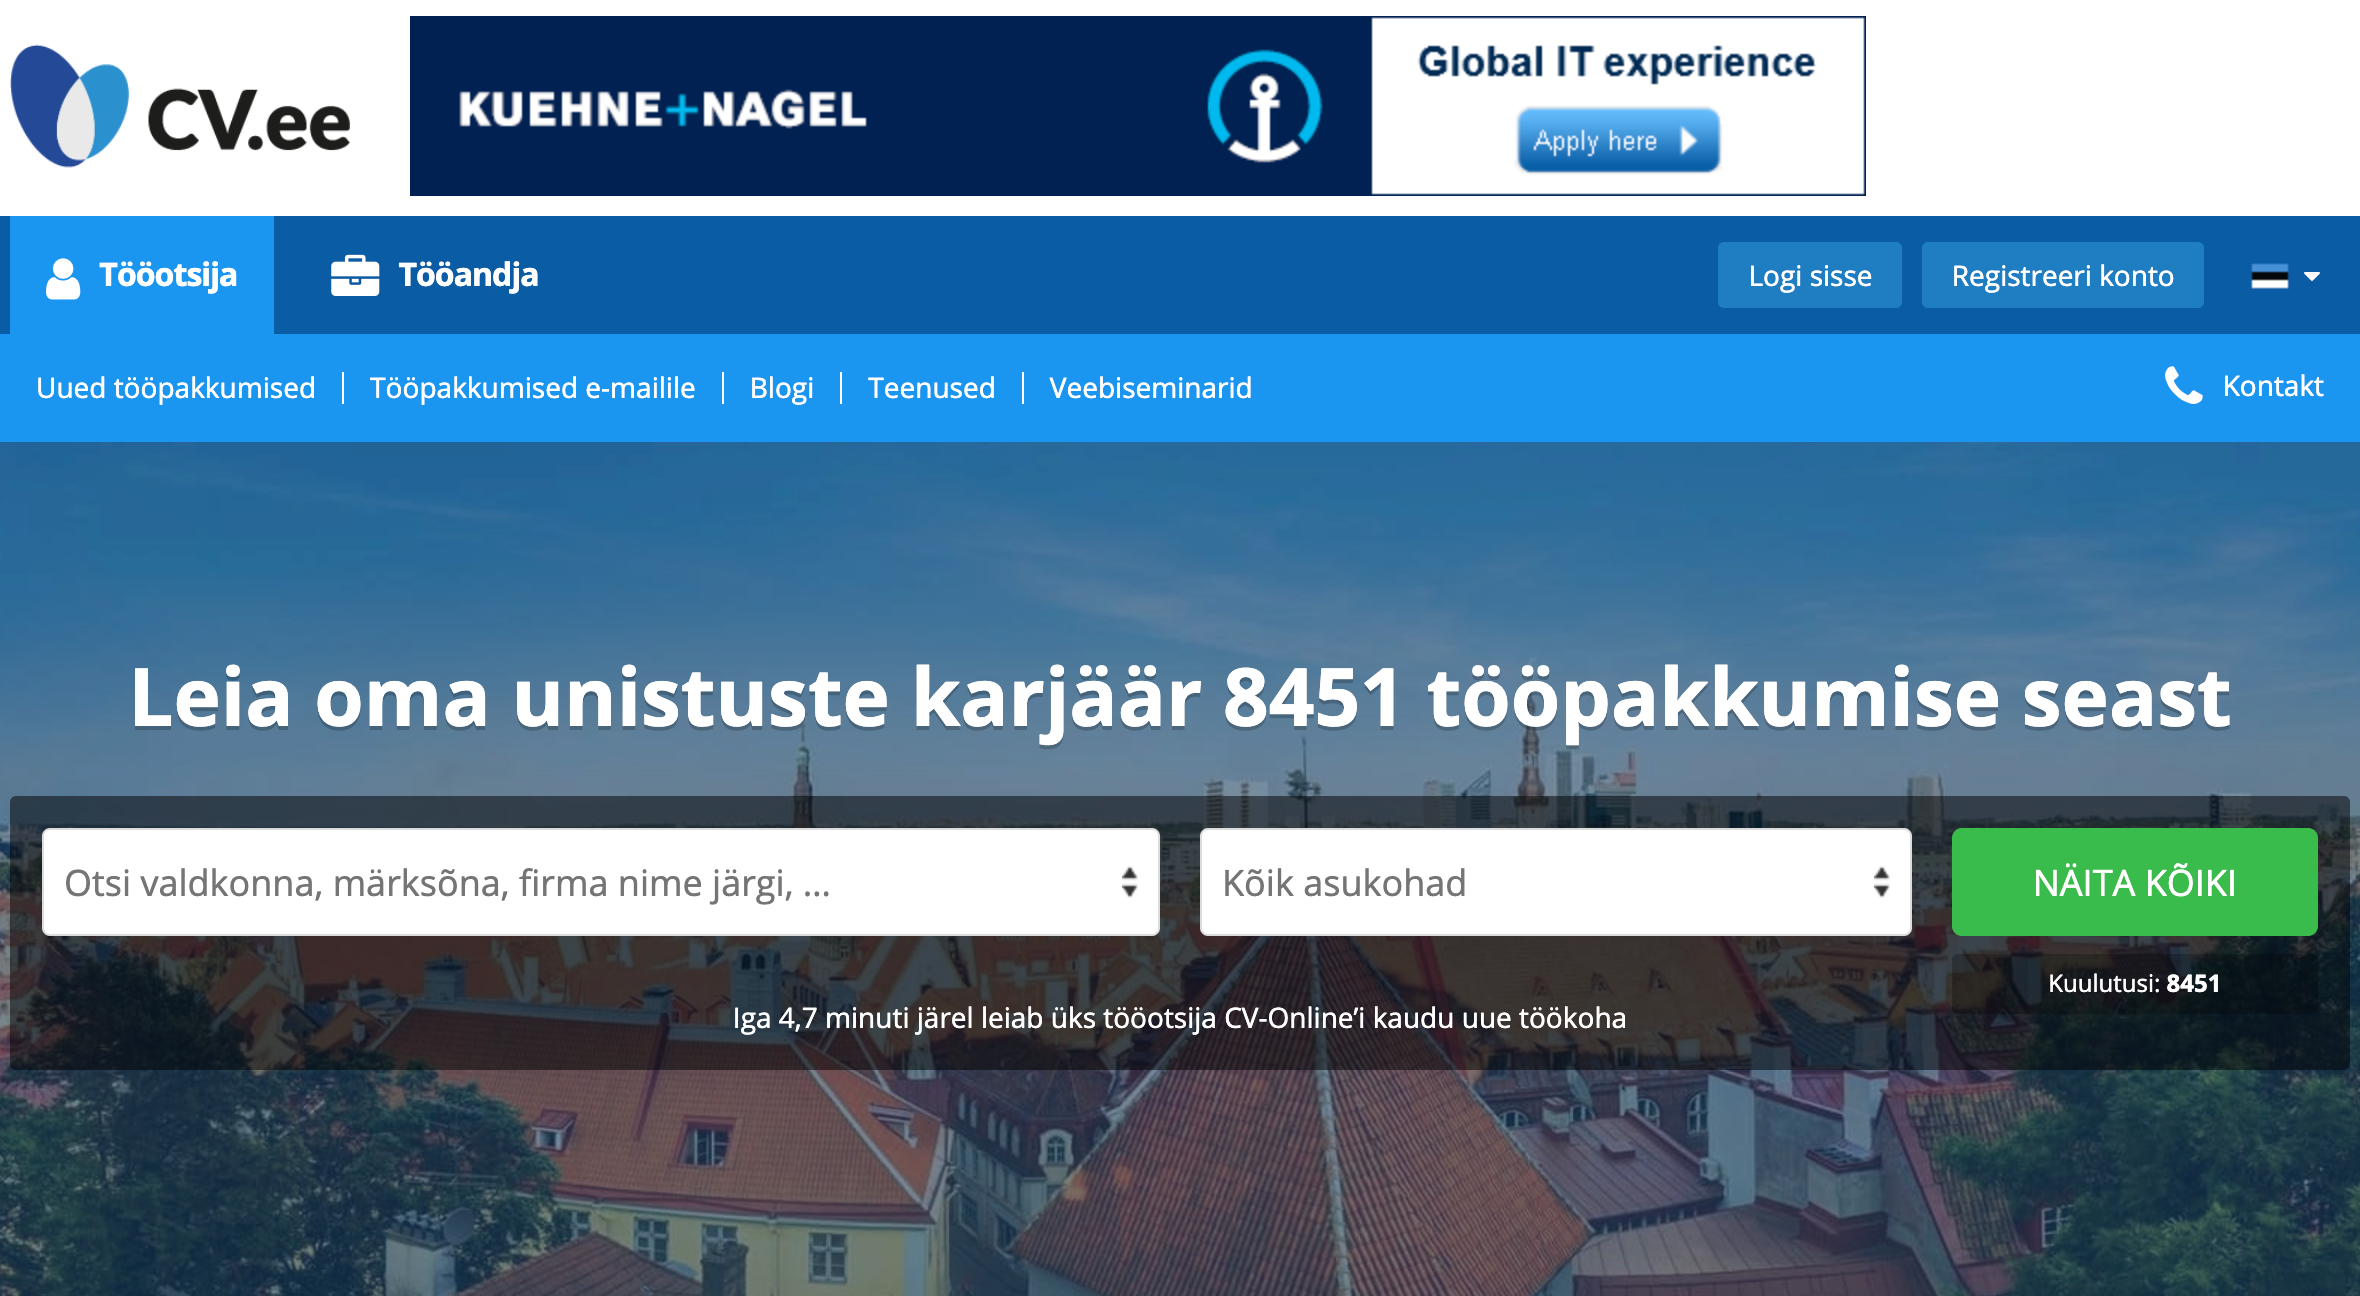Open Uued tööpakkumised menu item
Screen dimensions: 2360x1296
pyautogui.click(x=176, y=388)
